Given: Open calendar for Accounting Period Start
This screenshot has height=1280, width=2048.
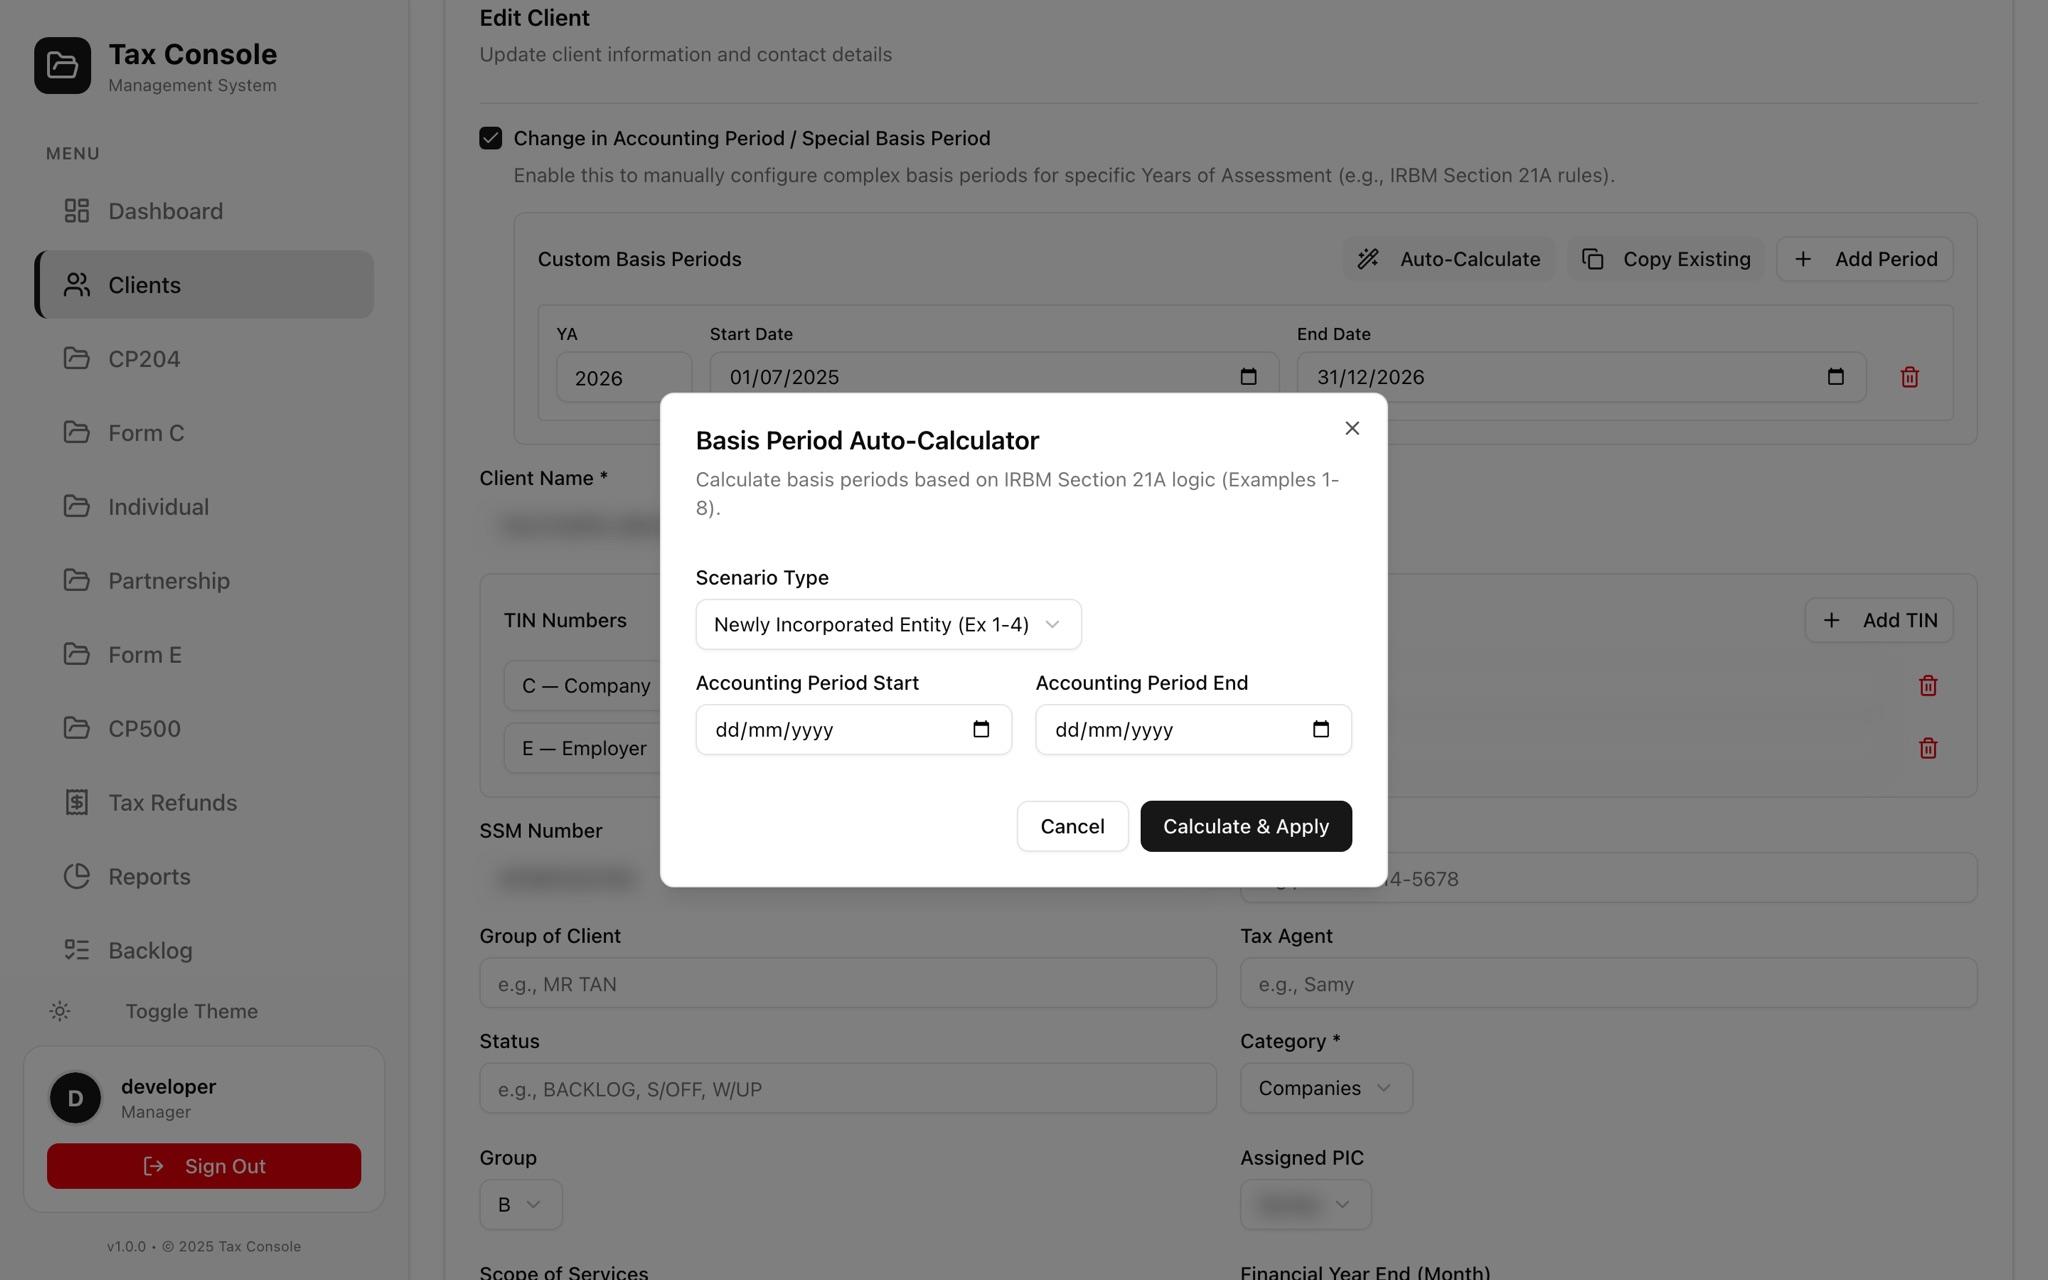Looking at the screenshot, I should [x=981, y=729].
